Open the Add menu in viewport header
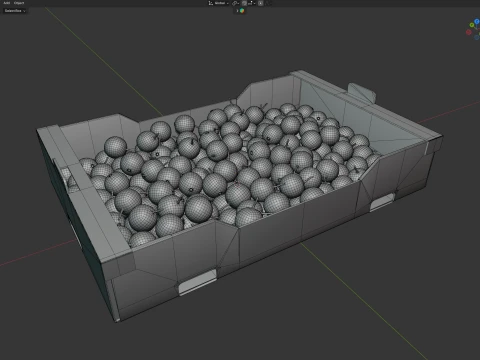 click(x=6, y=3)
